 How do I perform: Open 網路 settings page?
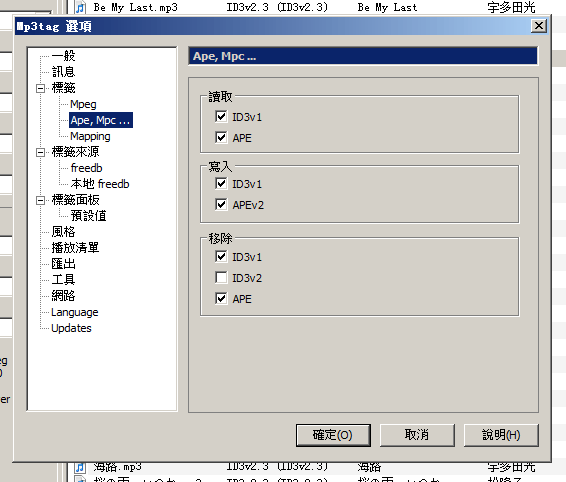pos(63,296)
